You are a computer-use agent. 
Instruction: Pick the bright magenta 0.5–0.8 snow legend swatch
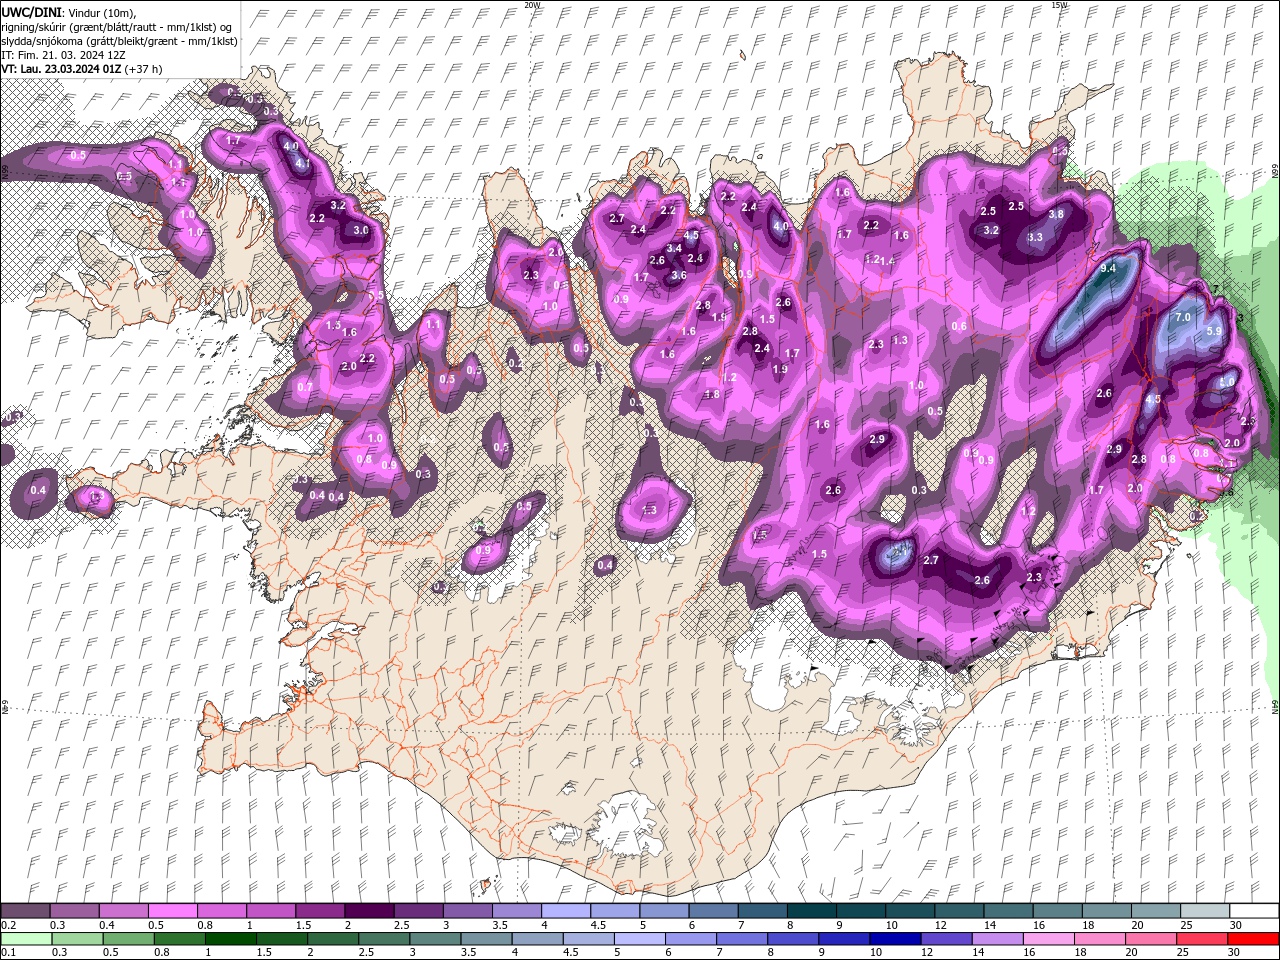pos(172,911)
